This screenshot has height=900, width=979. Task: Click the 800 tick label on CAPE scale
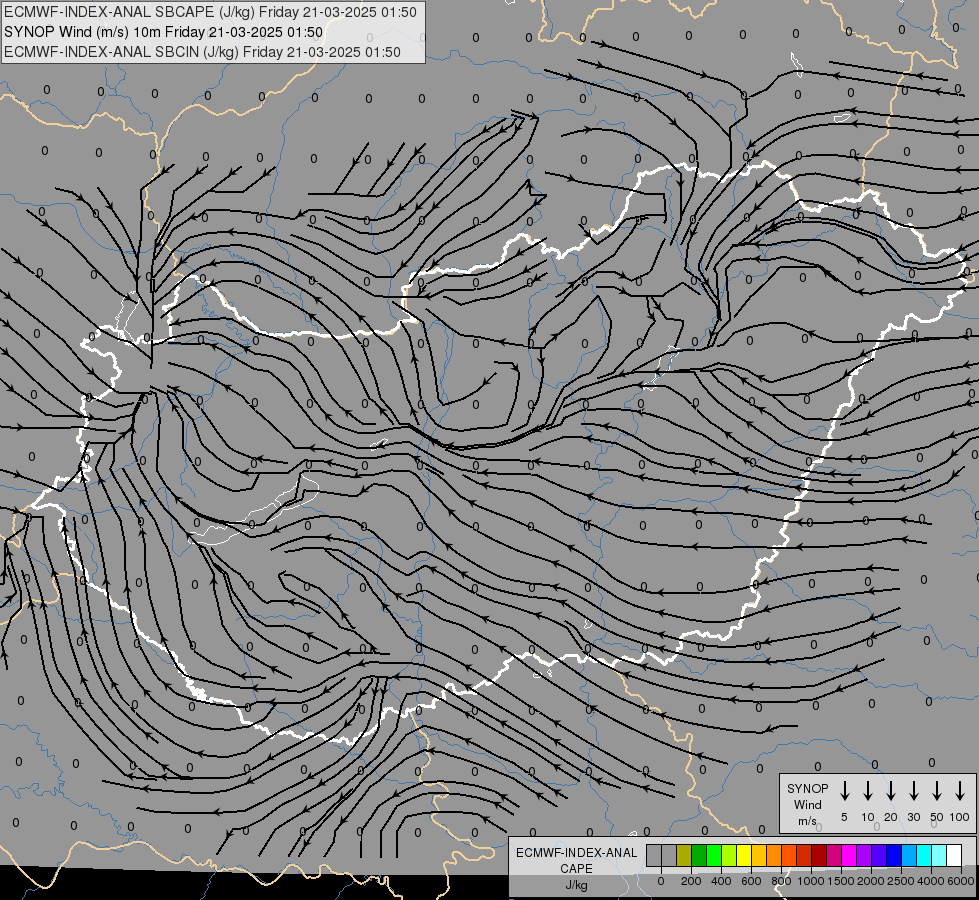tap(781, 881)
